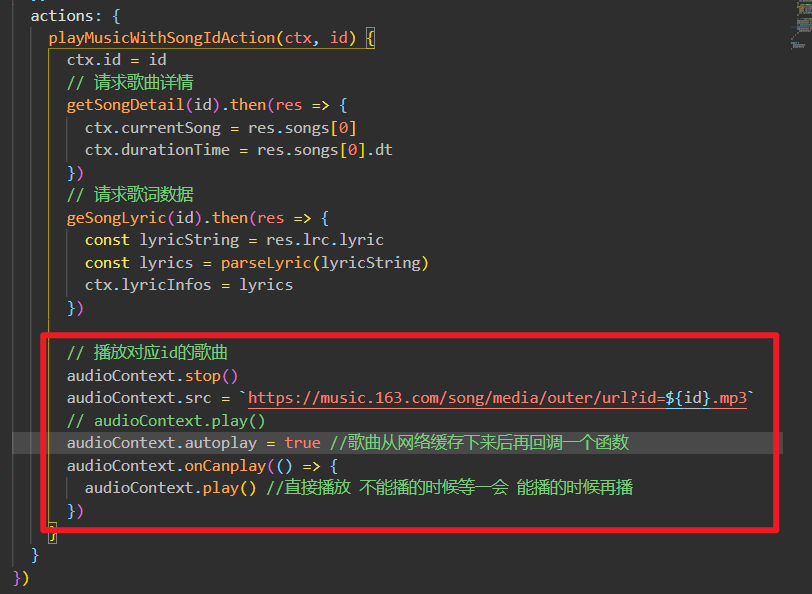Click 'audioContext.autoplay = true' statement
Viewport: 812px width, 594px height.
click(194, 443)
